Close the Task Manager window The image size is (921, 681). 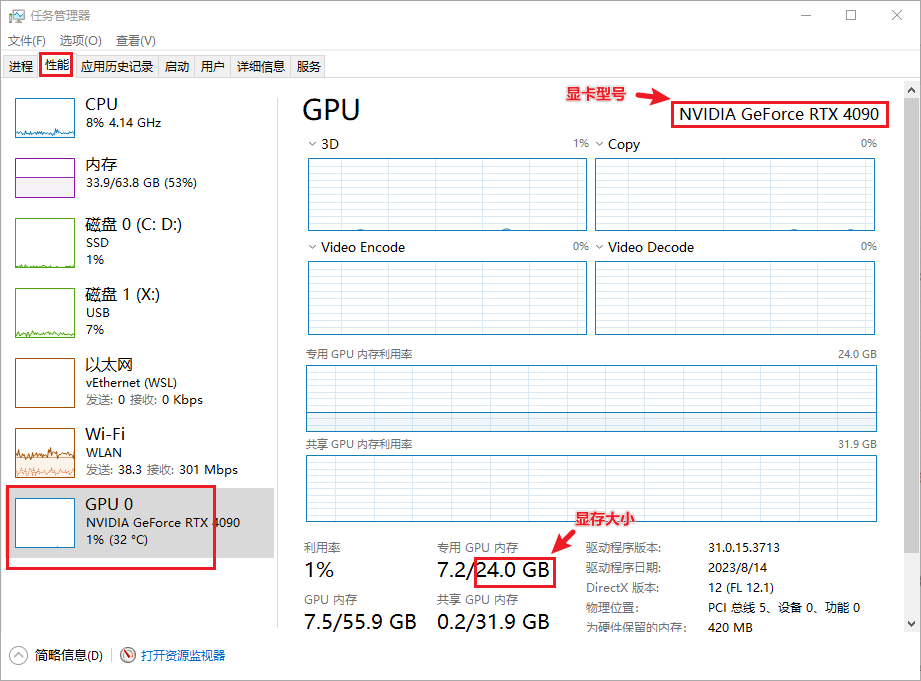coord(897,15)
